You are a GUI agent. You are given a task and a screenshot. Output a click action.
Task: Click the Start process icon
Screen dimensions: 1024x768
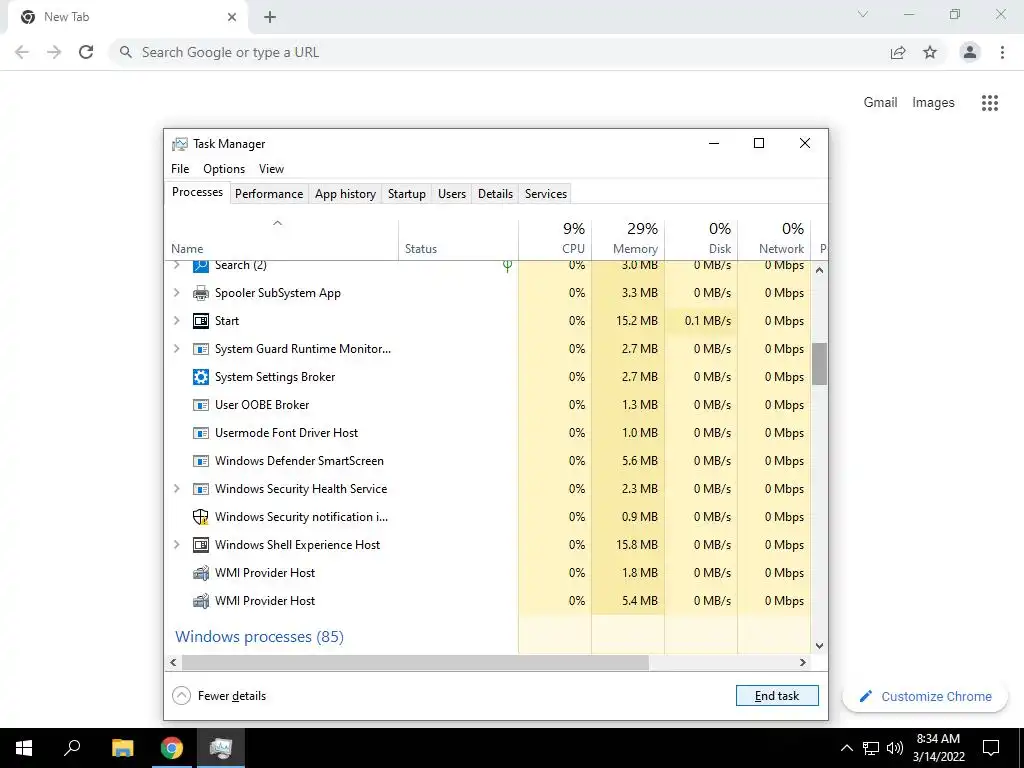[200, 321]
